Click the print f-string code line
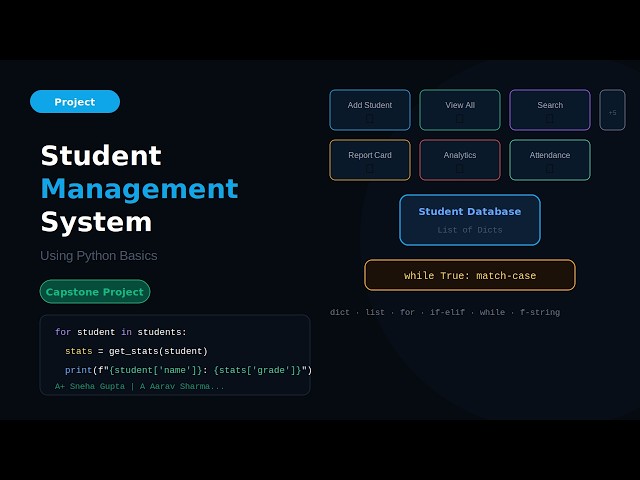The height and width of the screenshot is (480, 640). click(x=189, y=370)
